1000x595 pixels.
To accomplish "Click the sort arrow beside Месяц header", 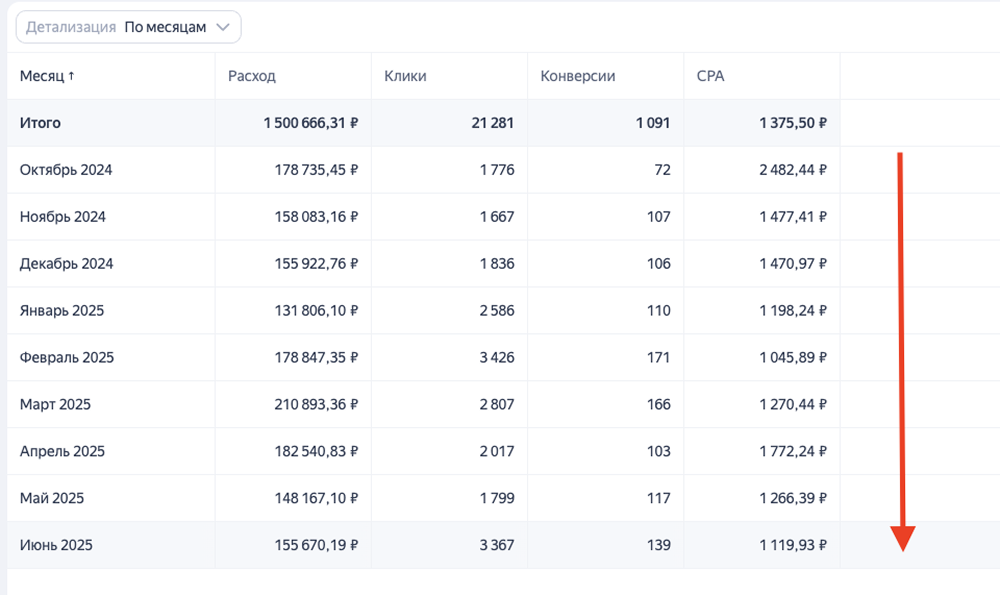I will click(x=71, y=76).
